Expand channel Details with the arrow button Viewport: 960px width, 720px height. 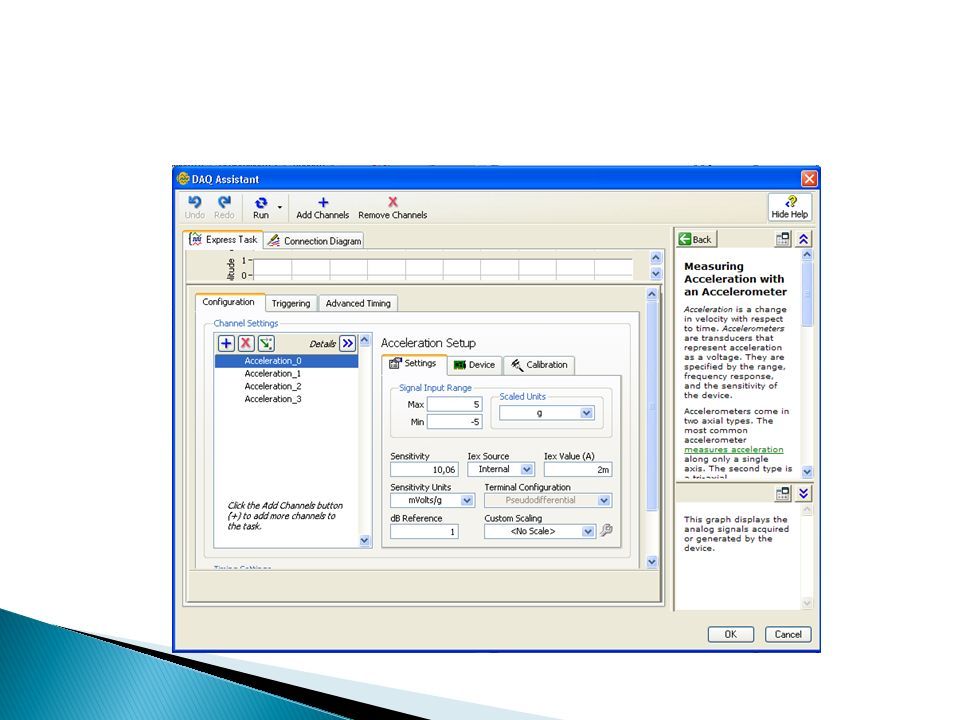(348, 343)
